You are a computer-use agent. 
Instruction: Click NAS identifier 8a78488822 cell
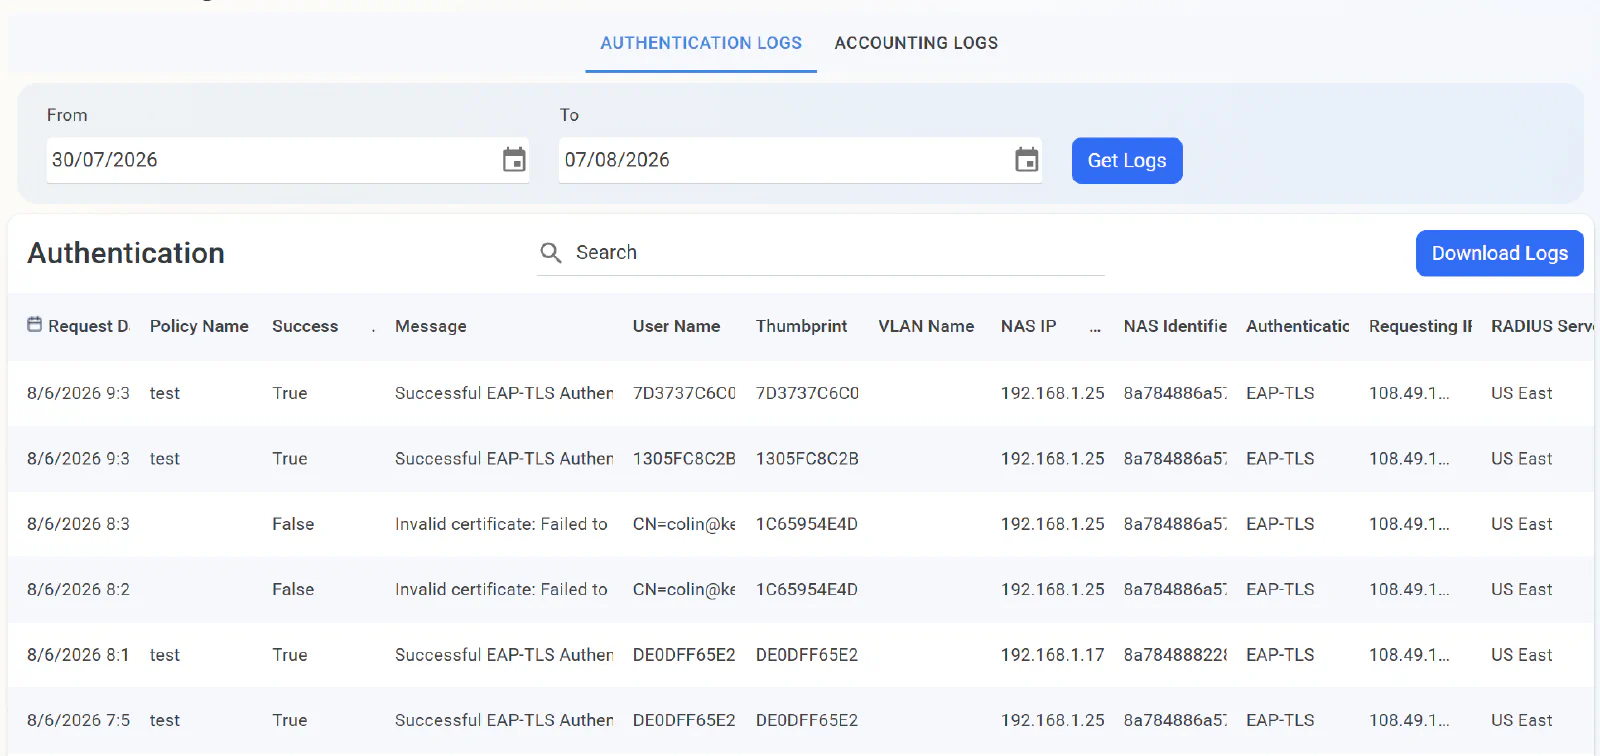click(1175, 655)
